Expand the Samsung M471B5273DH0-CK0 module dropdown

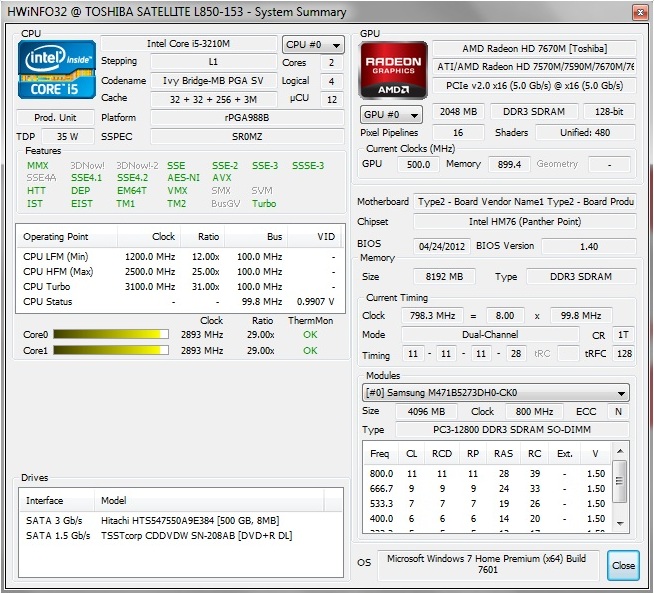point(496,393)
